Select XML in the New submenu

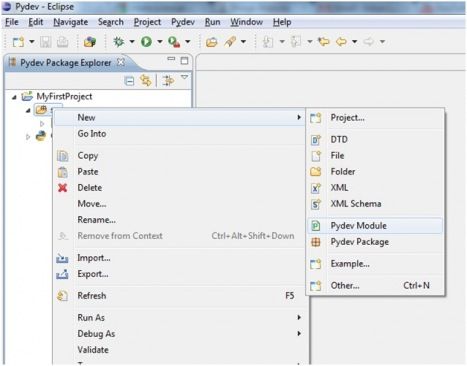click(375, 188)
